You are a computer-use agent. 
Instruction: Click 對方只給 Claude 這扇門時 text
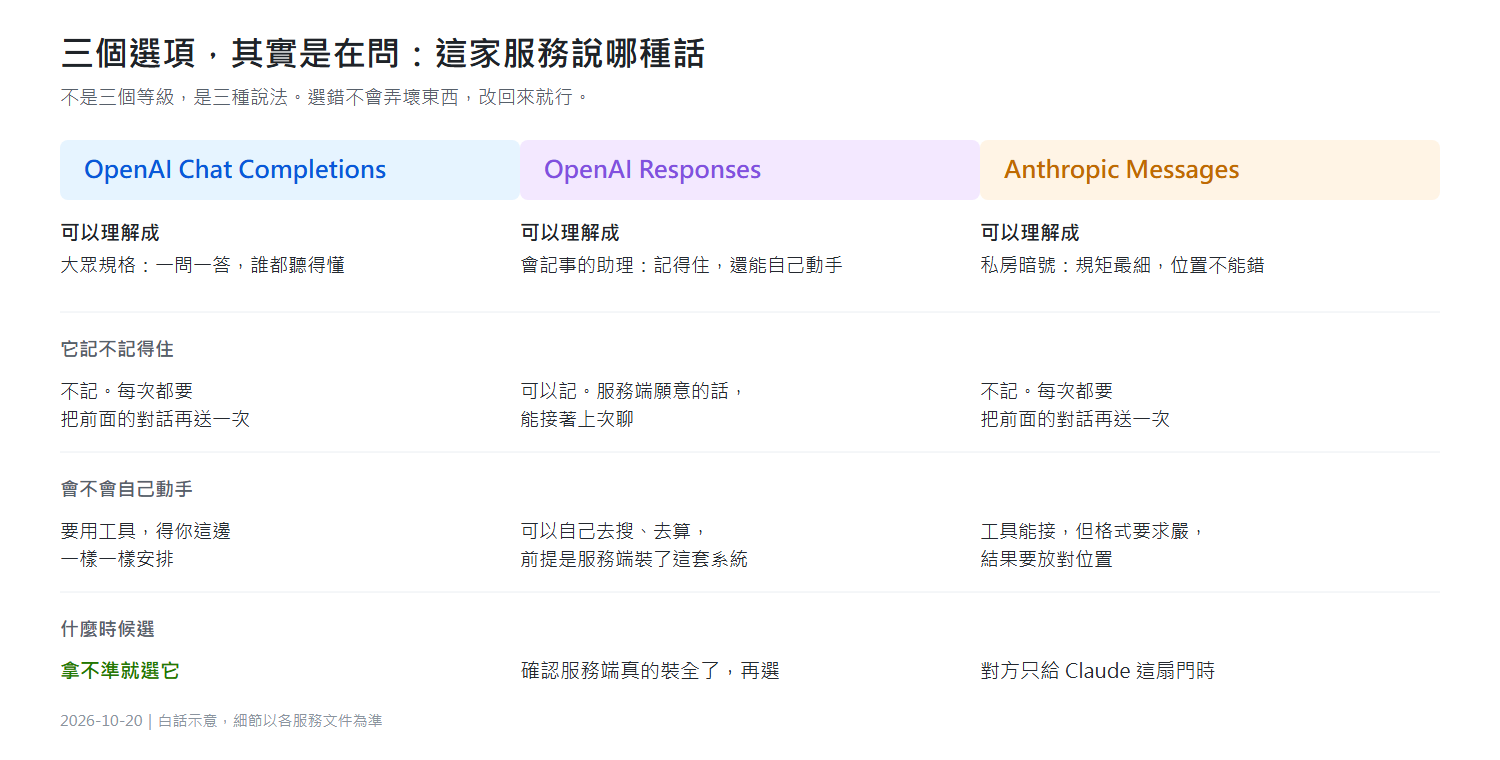pyautogui.click(x=1098, y=671)
